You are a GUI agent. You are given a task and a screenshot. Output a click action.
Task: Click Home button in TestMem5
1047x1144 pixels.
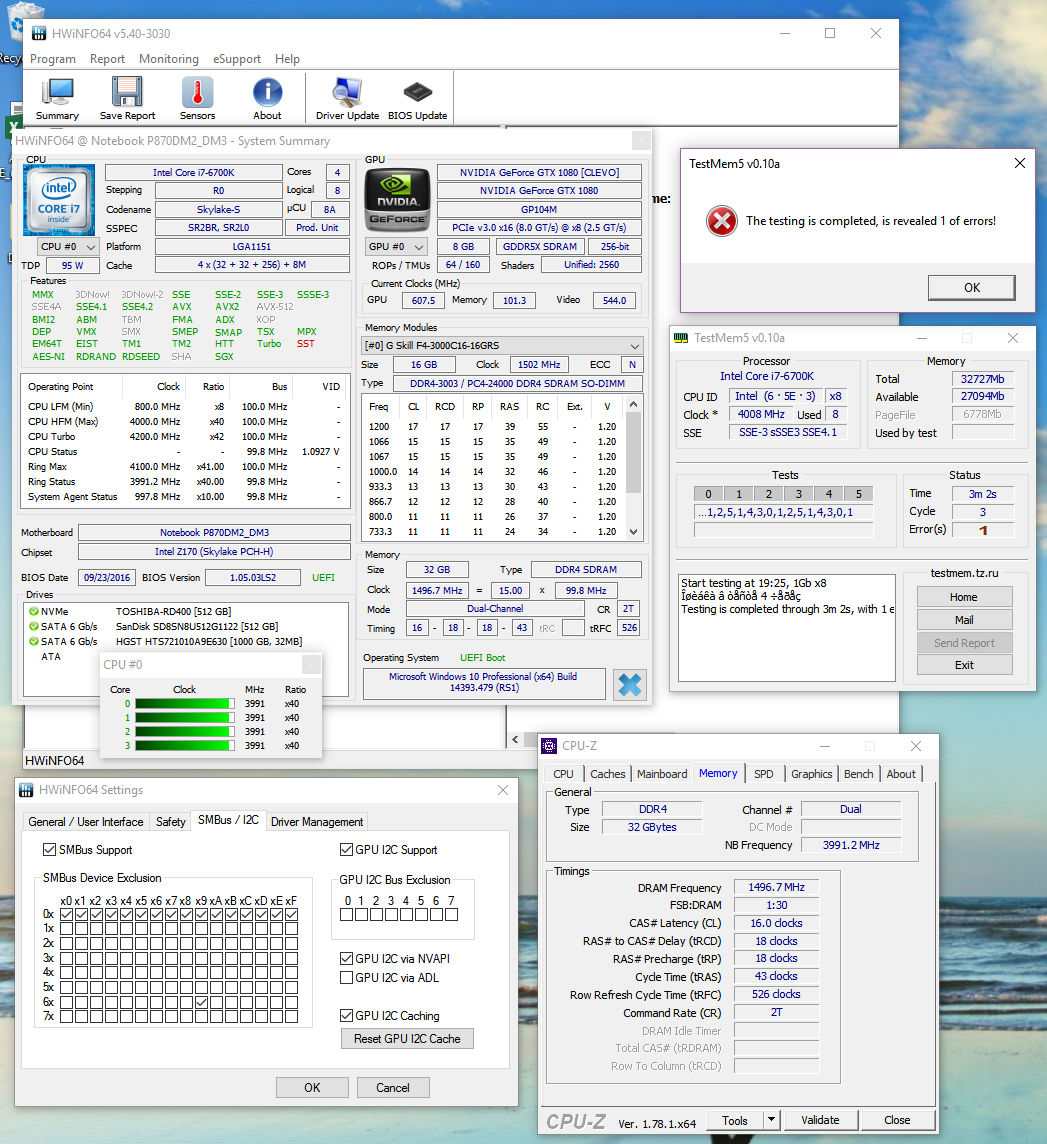point(964,597)
